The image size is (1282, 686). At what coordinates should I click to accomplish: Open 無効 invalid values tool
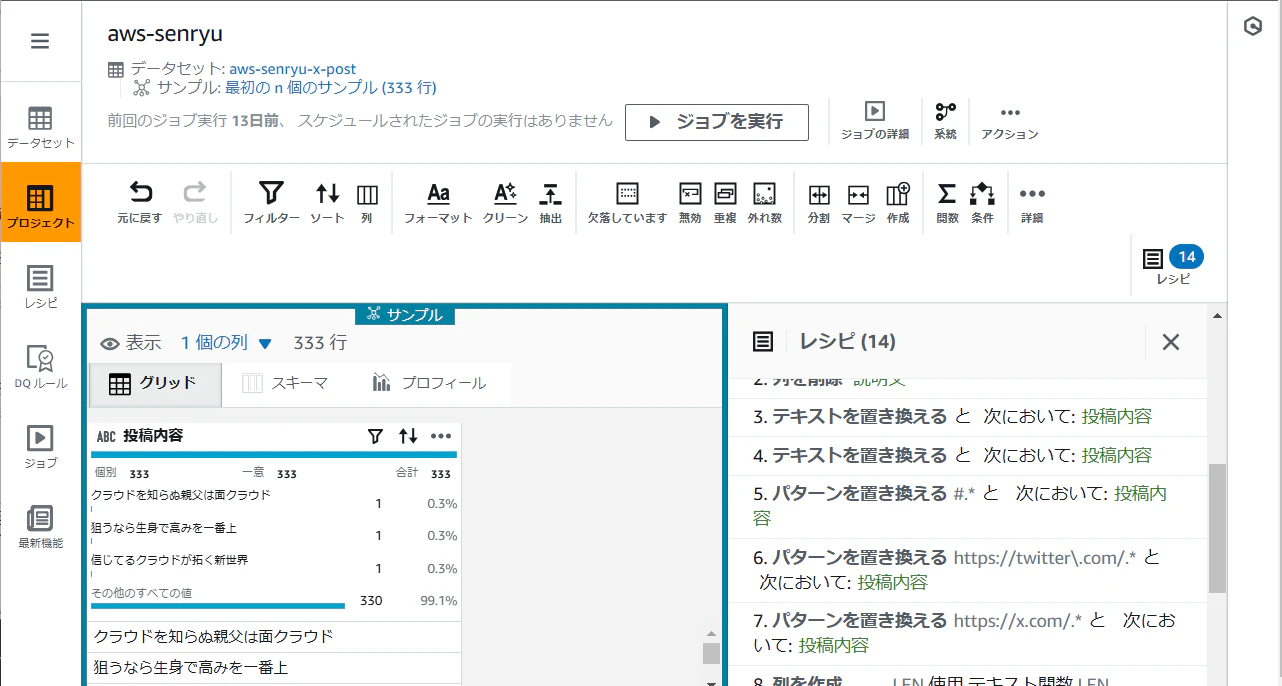(x=690, y=202)
